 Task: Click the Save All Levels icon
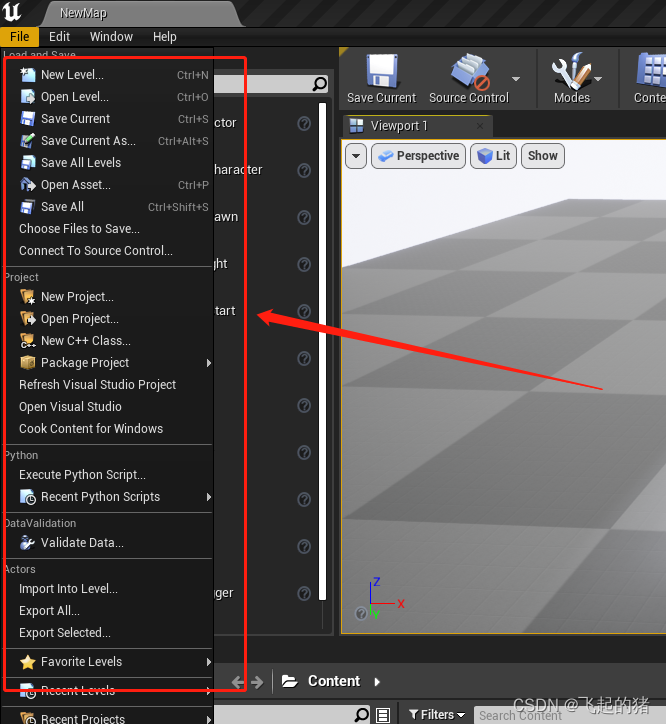(28, 163)
